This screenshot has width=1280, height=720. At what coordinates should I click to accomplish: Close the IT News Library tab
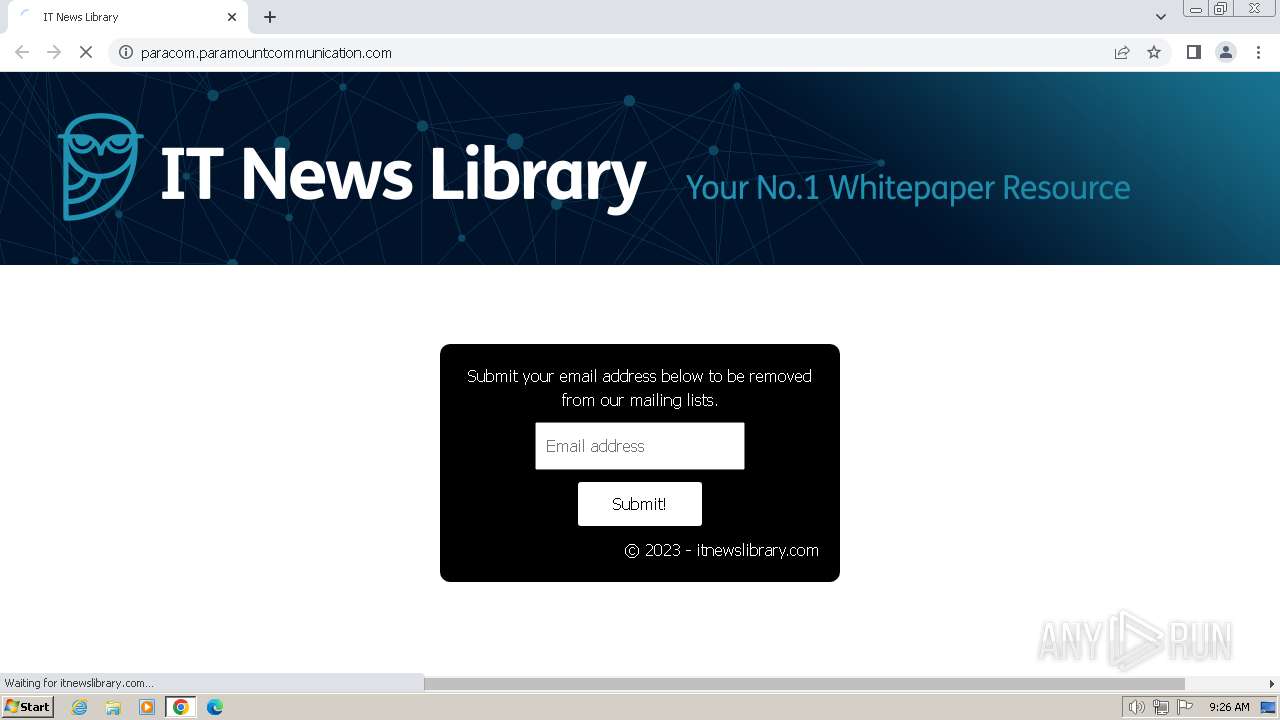point(232,17)
